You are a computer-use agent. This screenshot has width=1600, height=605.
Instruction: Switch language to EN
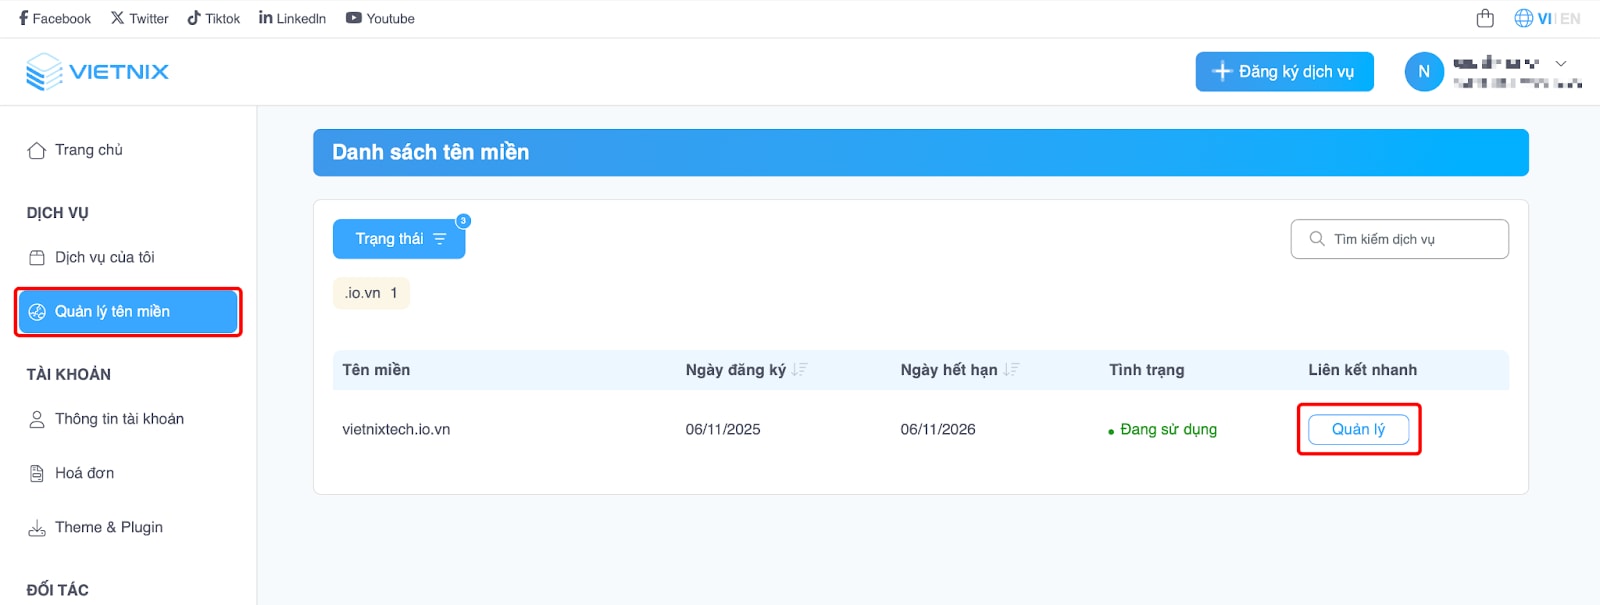1571,18
